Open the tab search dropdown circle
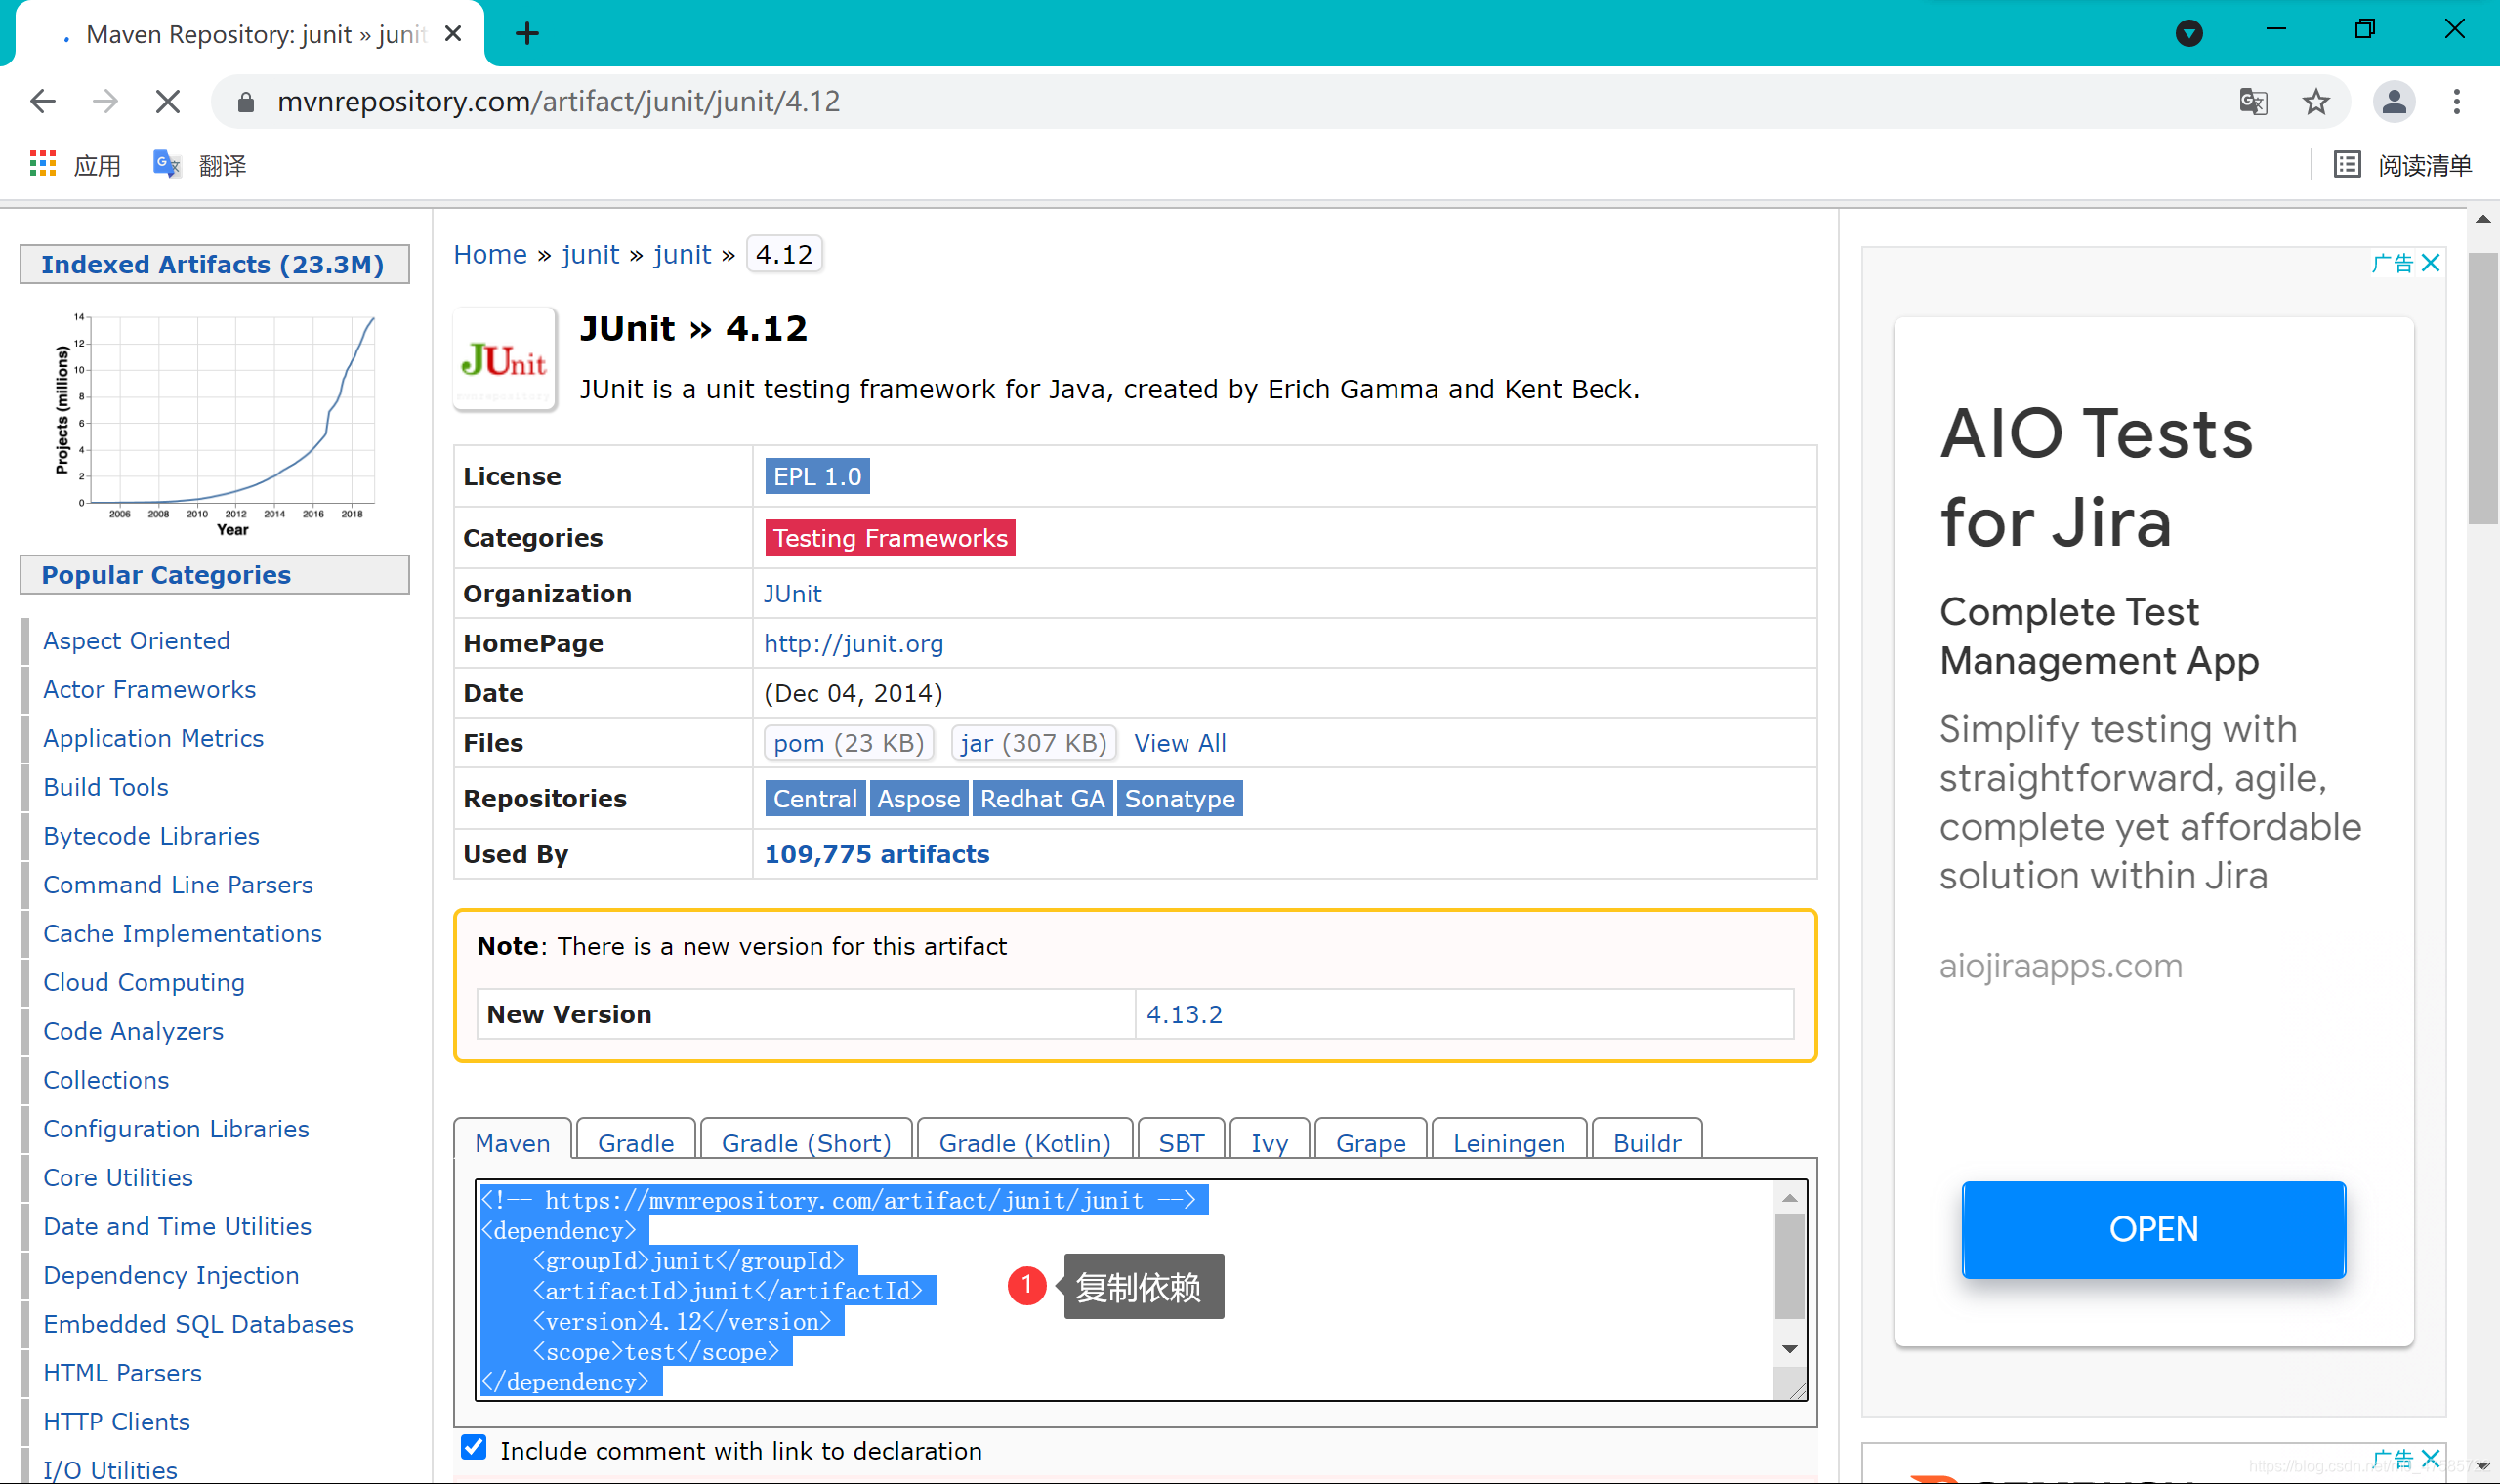 point(2189,33)
